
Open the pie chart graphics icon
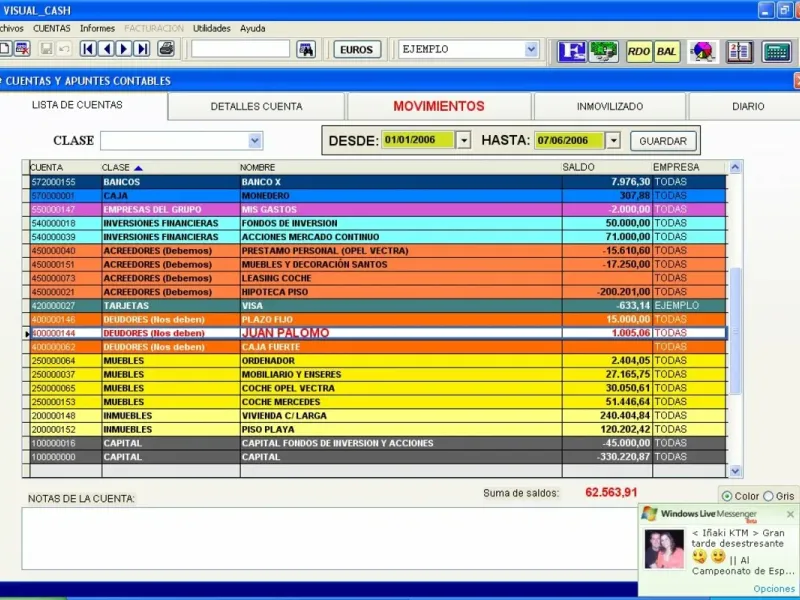tap(703, 52)
